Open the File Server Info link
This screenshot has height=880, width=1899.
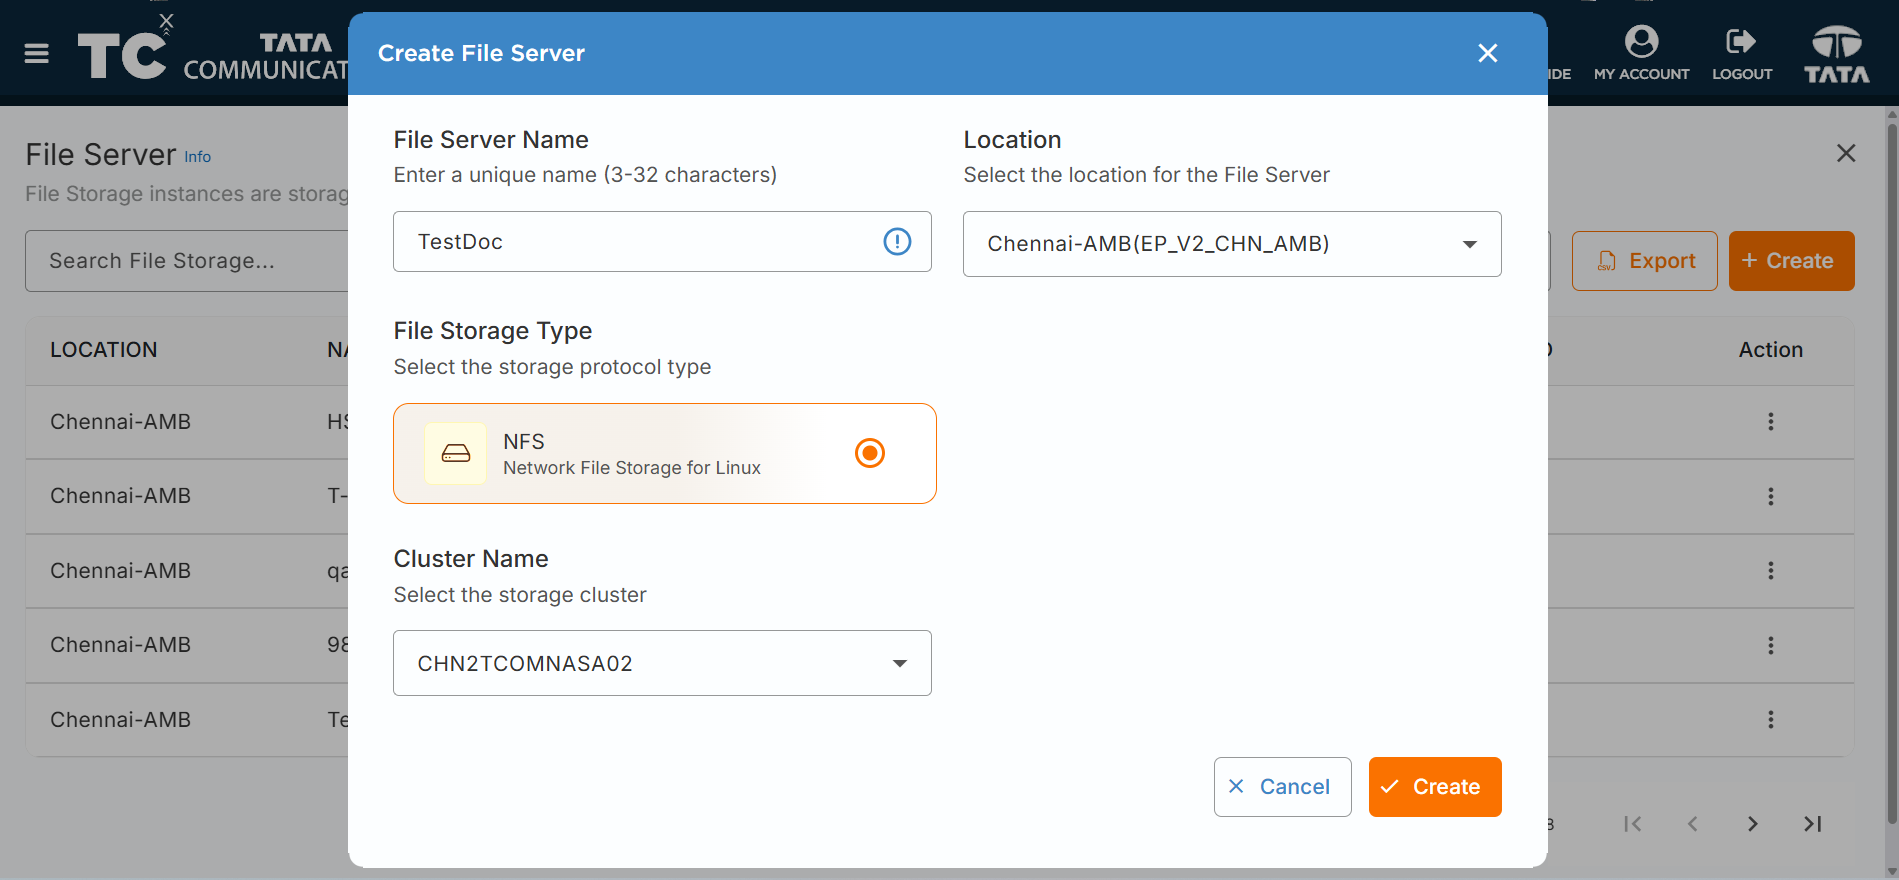(197, 157)
